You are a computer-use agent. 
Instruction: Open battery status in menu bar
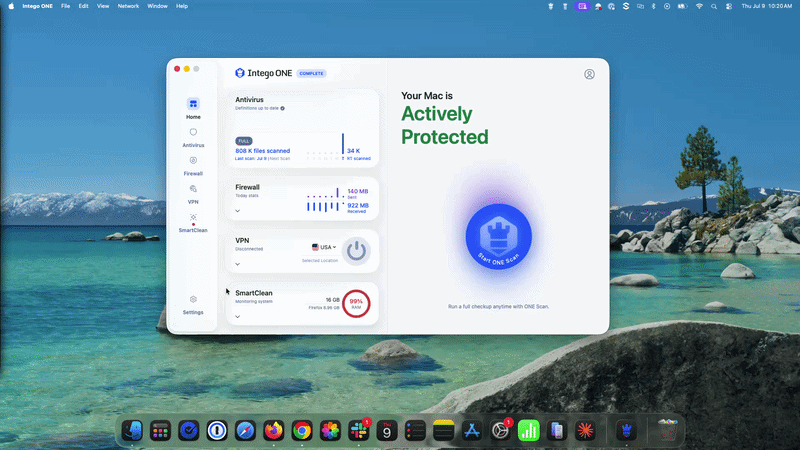682,6
